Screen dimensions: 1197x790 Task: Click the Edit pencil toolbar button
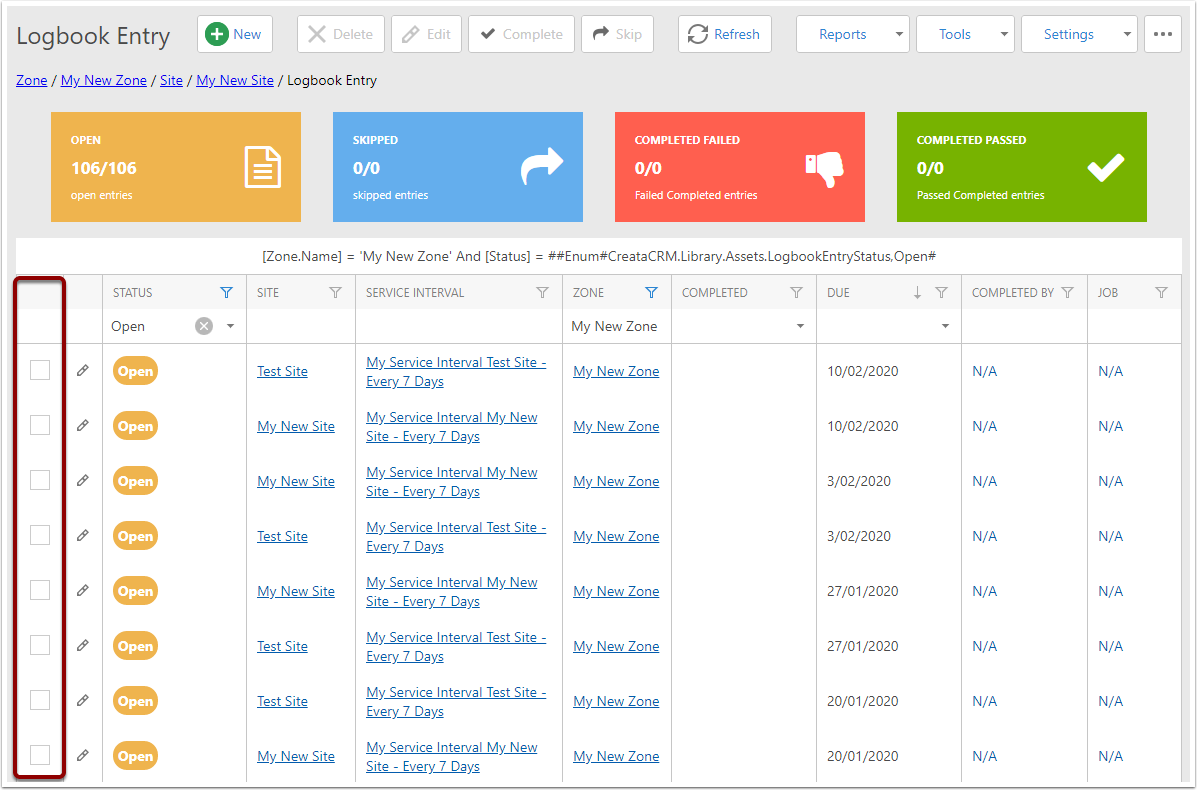[x=426, y=34]
